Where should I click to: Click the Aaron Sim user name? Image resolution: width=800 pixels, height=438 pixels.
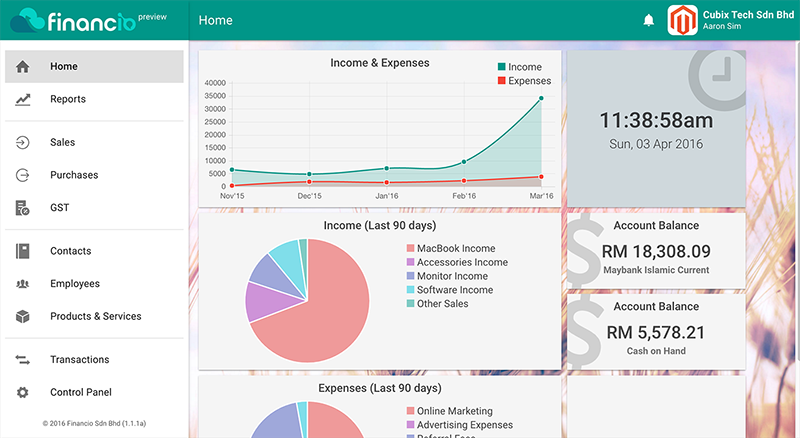[x=722, y=27]
